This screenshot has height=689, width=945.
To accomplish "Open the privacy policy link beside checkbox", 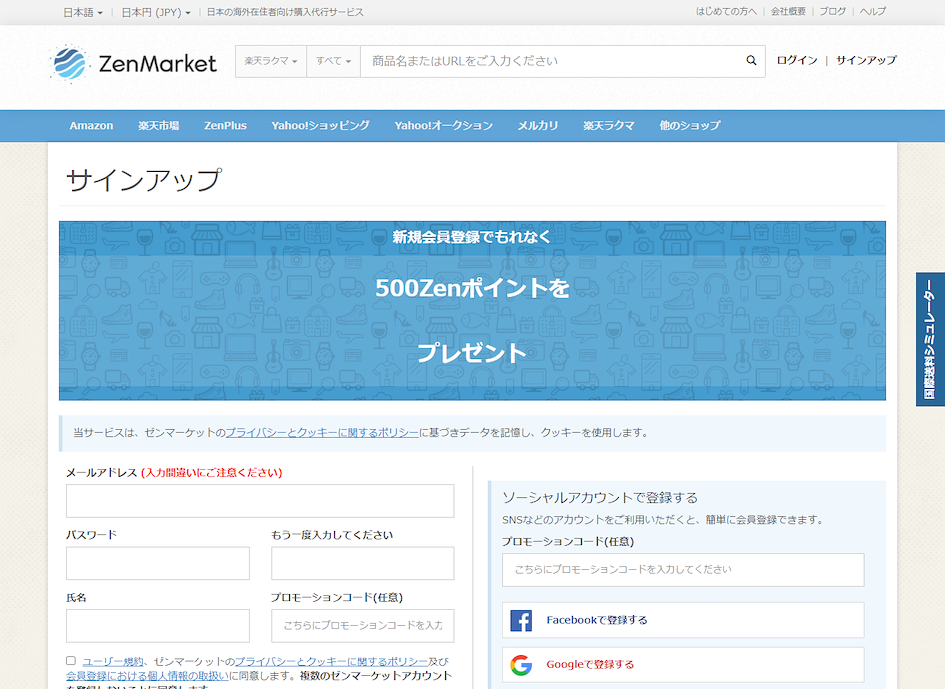I will click(331, 662).
